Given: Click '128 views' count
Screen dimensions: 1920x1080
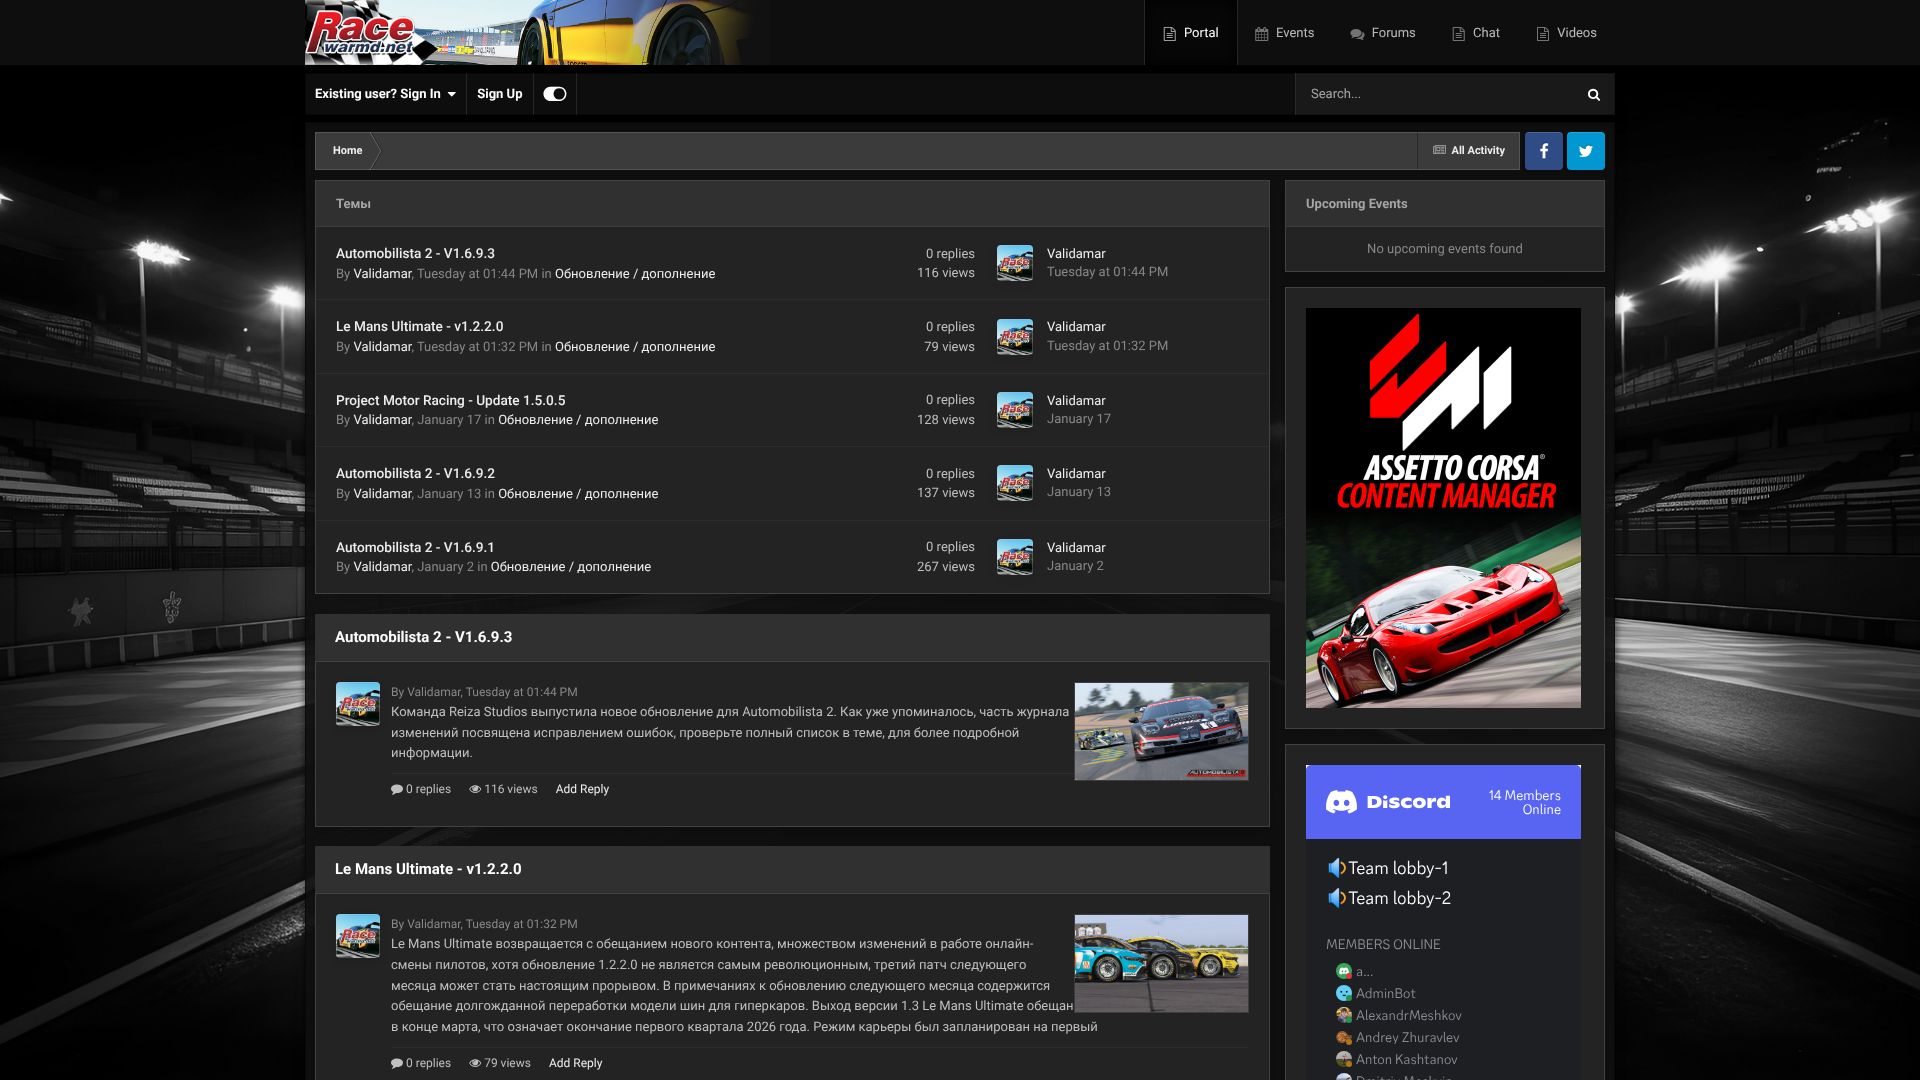Looking at the screenshot, I should 945,420.
